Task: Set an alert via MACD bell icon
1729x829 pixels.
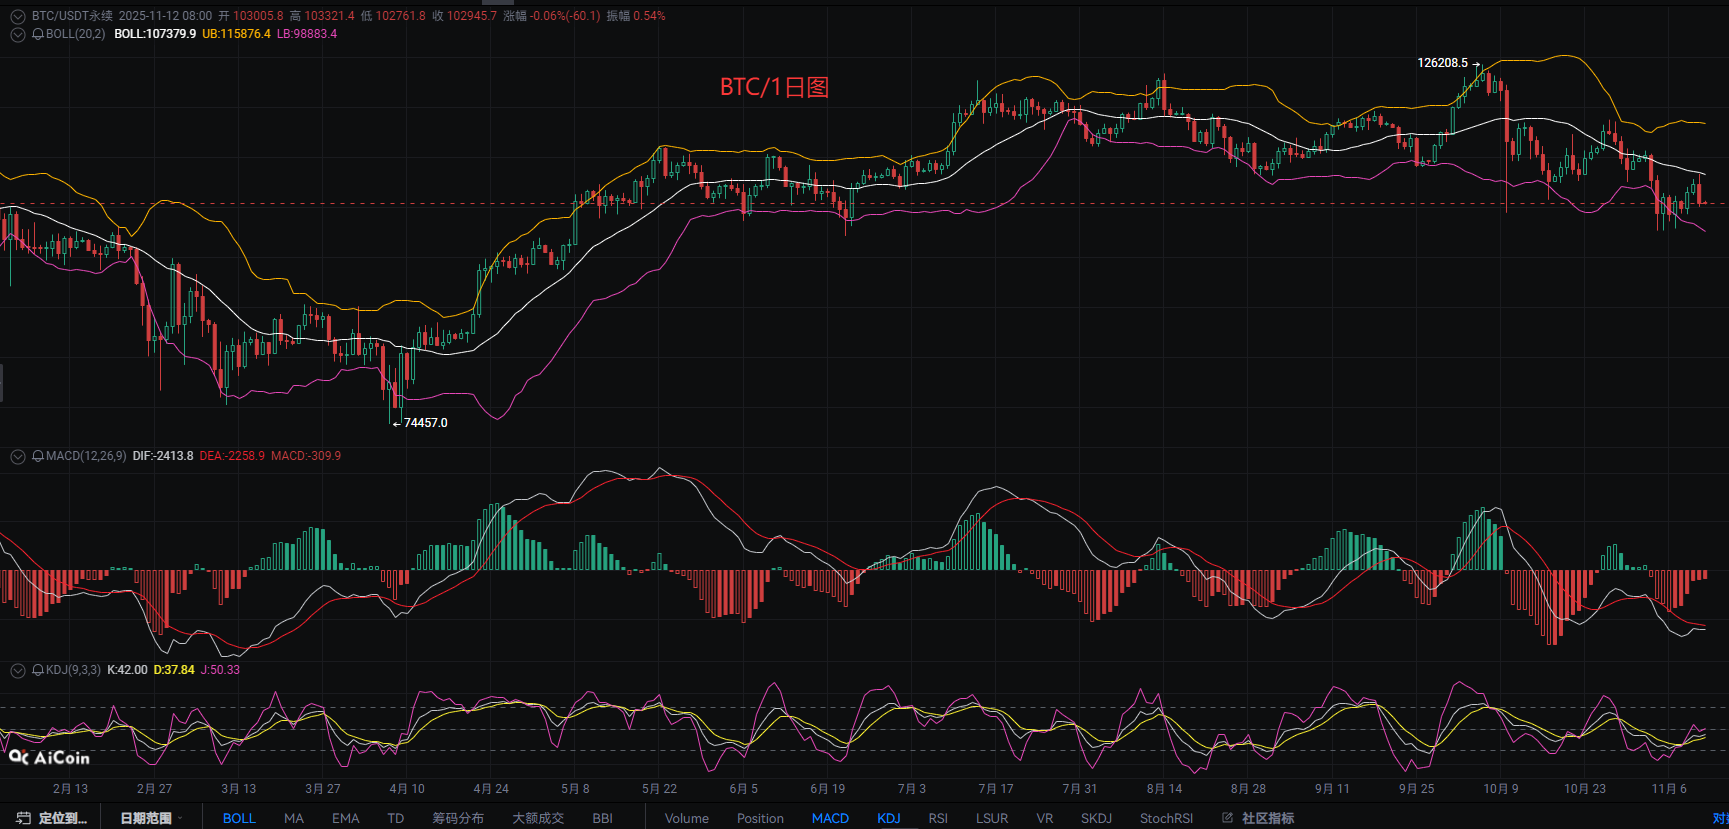Action: coord(38,456)
